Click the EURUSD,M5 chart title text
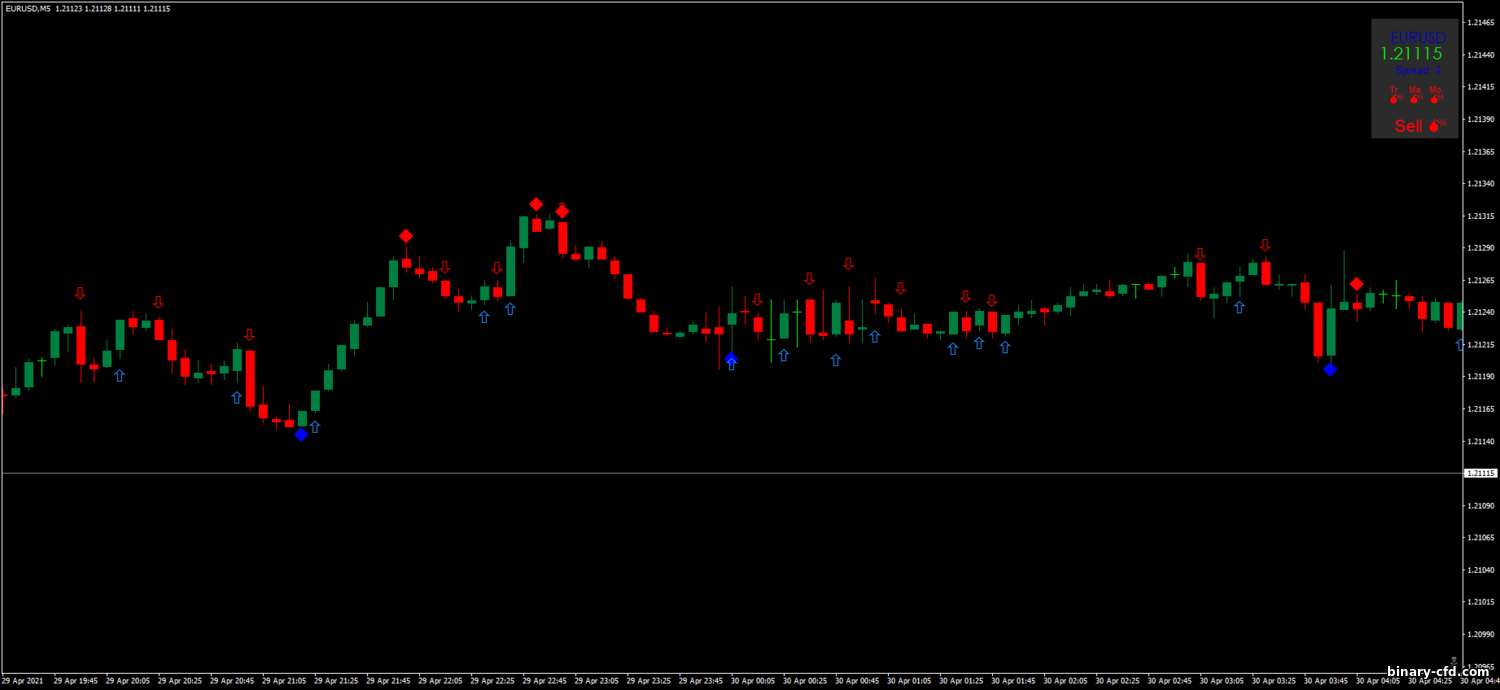Image resolution: width=1500 pixels, height=690 pixels. point(26,8)
